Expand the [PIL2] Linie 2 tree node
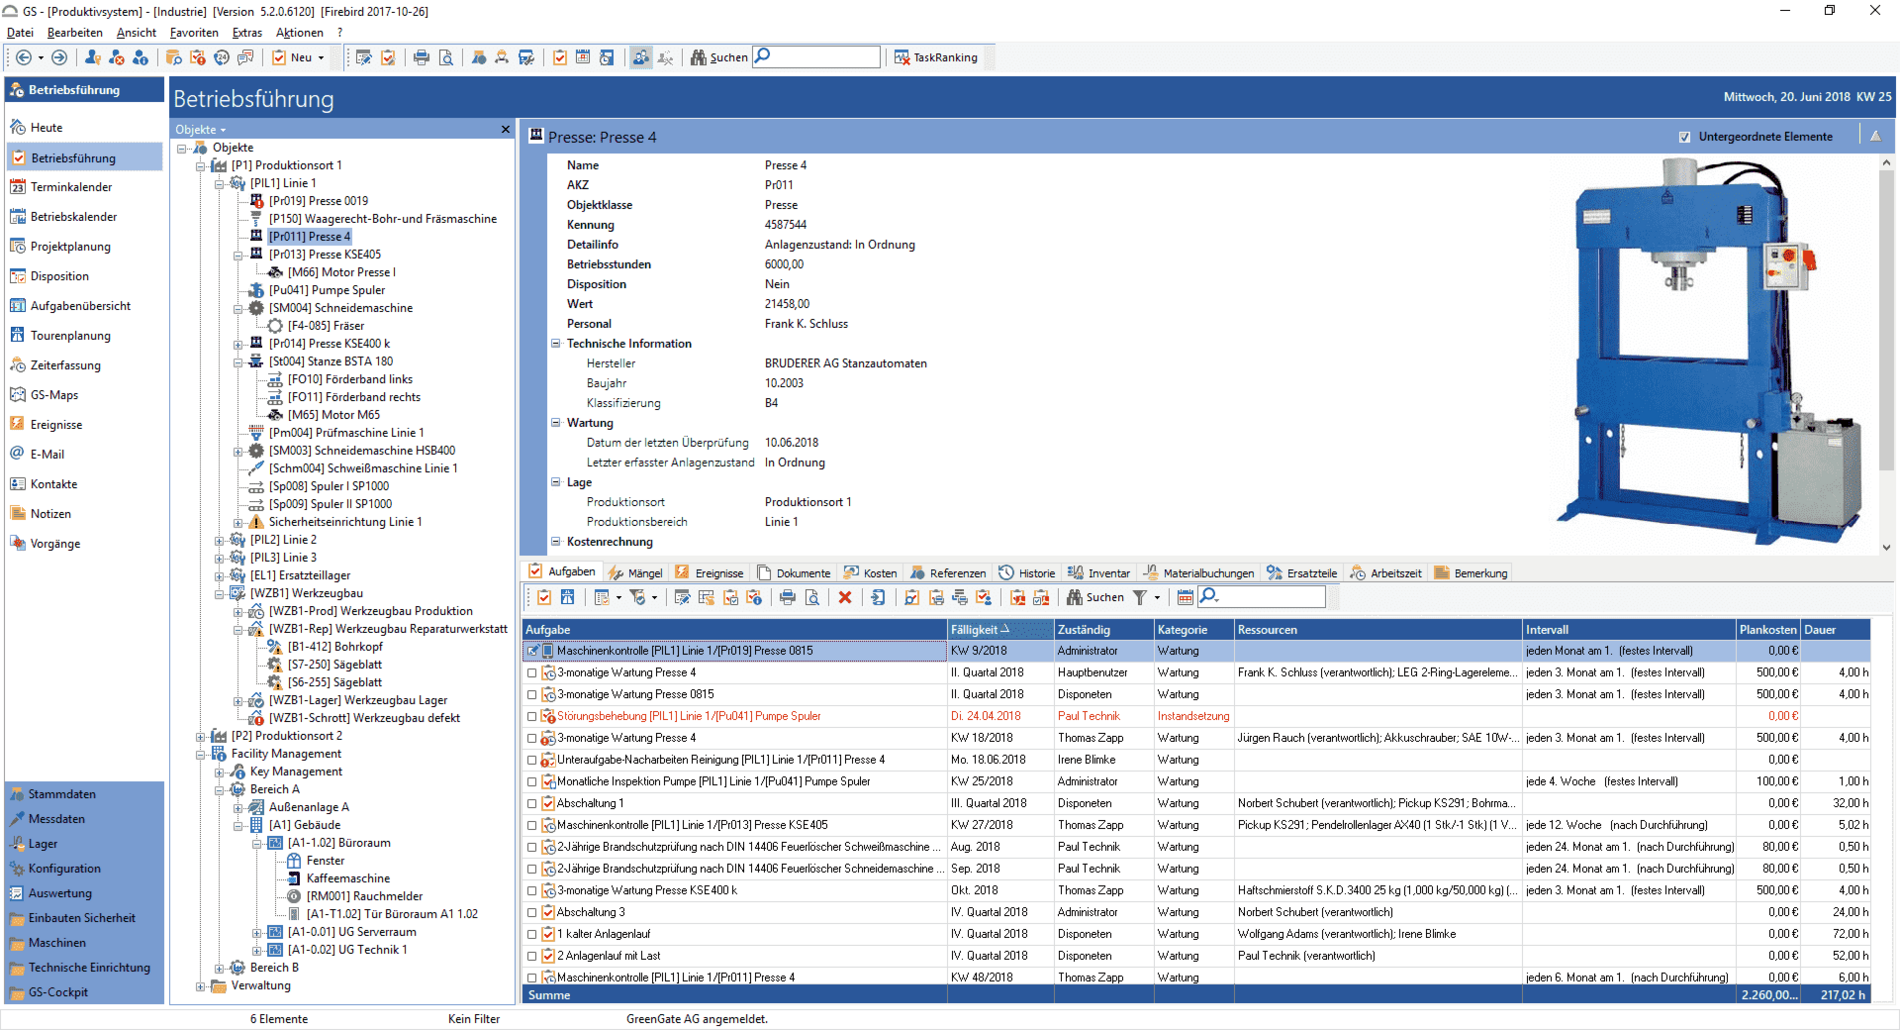The image size is (1900, 1030). [219, 540]
